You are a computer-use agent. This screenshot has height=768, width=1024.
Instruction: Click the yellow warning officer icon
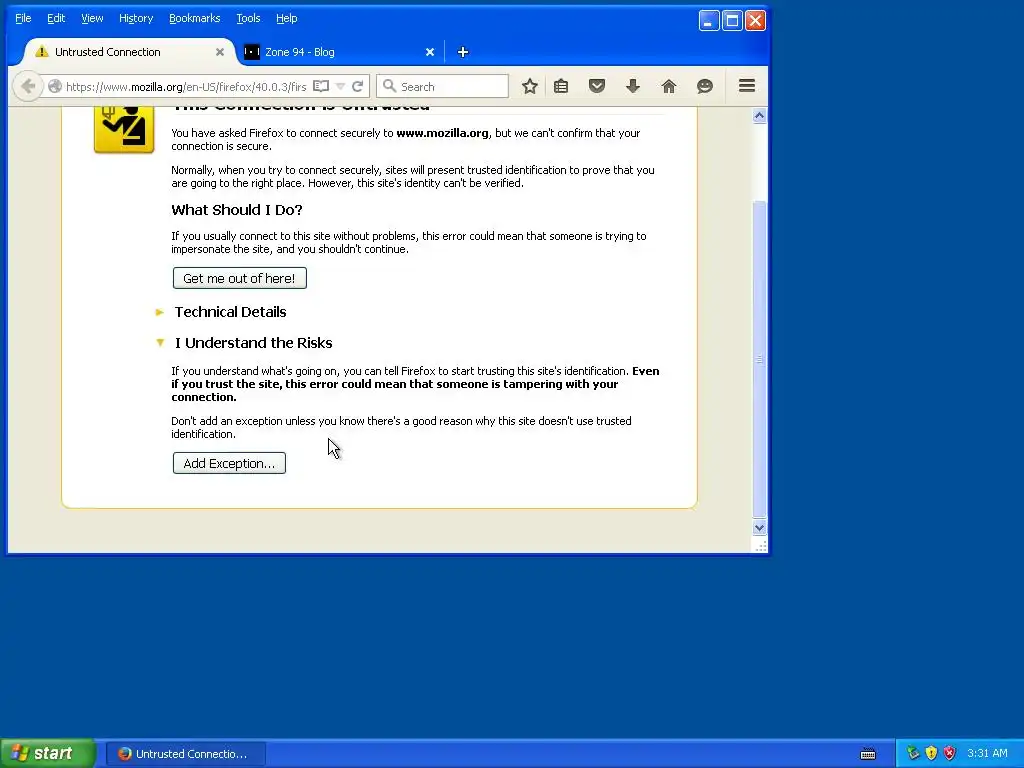coord(124,129)
